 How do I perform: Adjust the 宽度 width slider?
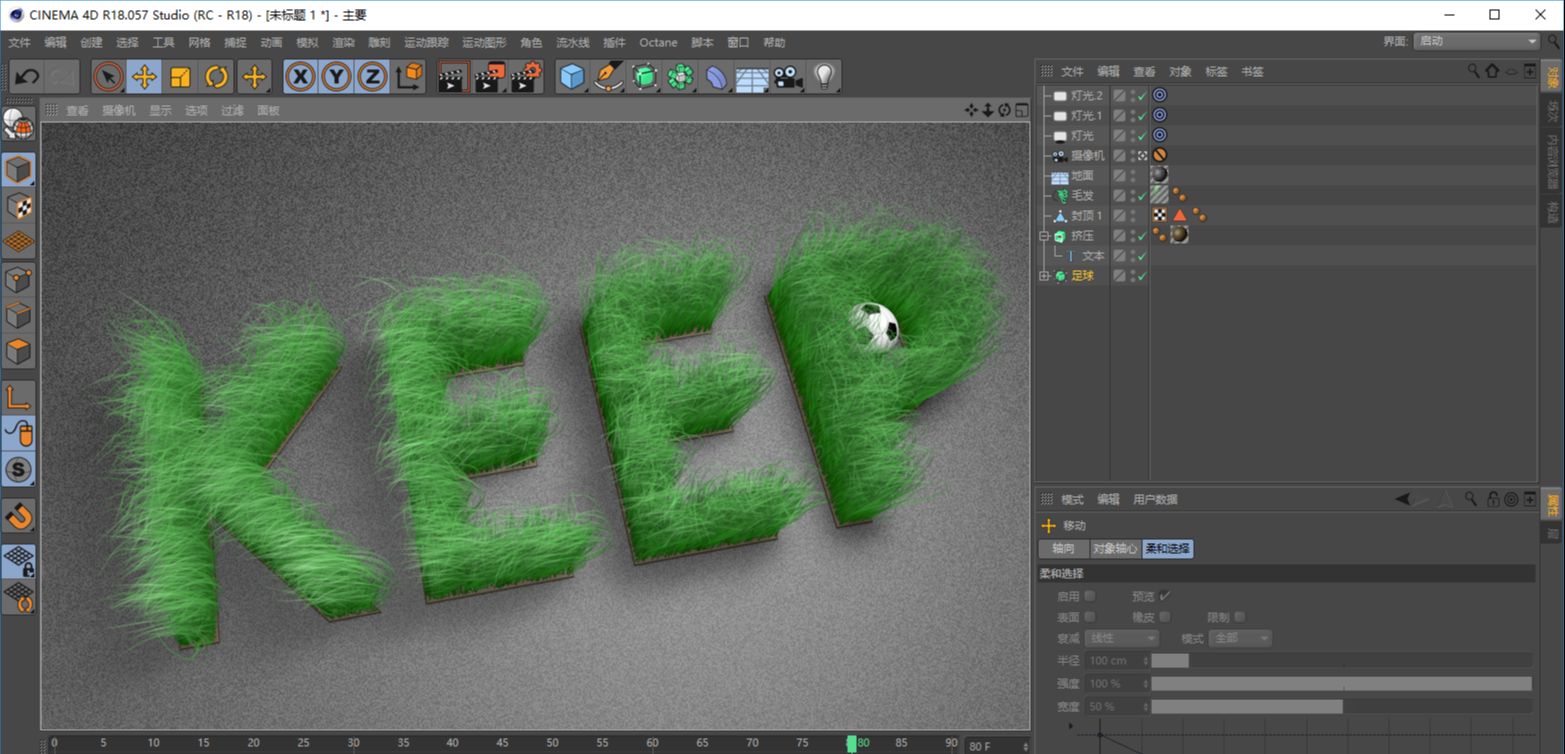pyautogui.click(x=1341, y=706)
